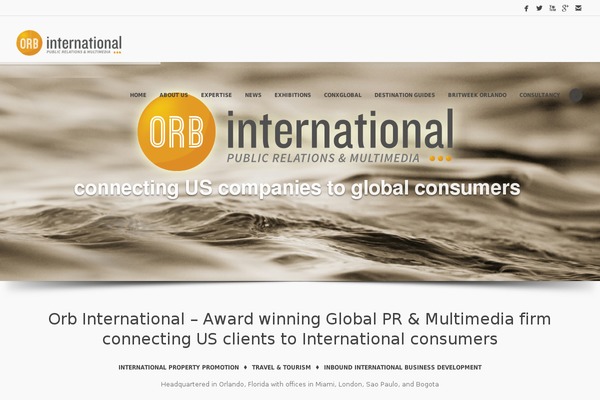Open the BritWeek Orlando menu item
Viewport: 600px width, 400px height.
click(477, 95)
